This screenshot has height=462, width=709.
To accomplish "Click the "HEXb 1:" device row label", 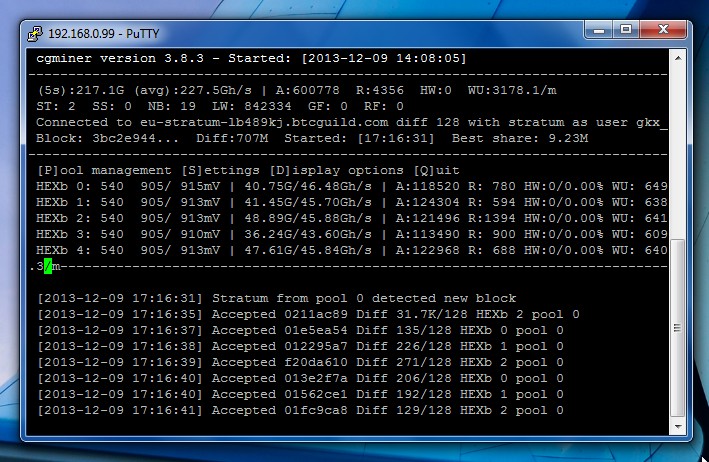I will (64, 202).
